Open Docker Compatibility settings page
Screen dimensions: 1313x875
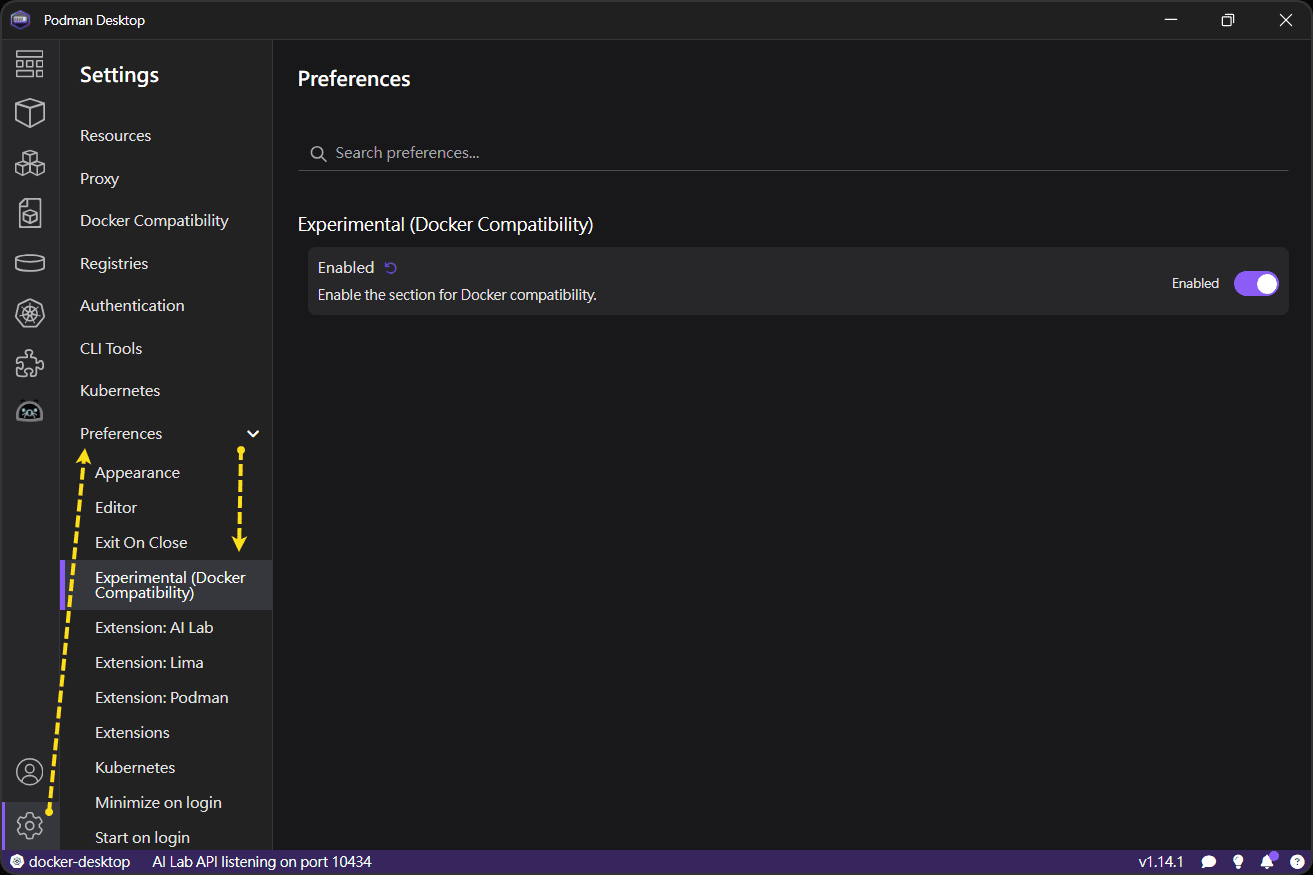coord(154,221)
